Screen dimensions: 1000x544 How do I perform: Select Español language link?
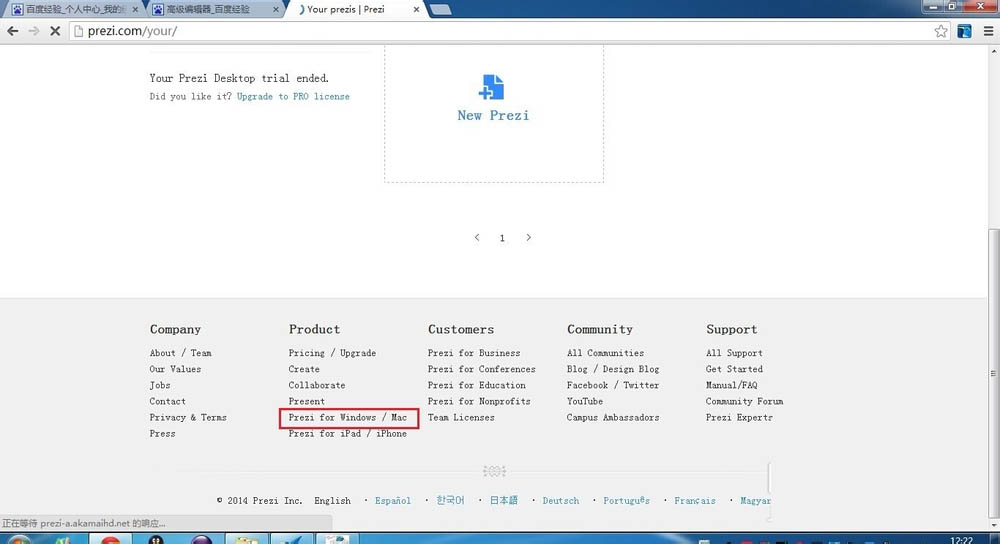point(393,501)
